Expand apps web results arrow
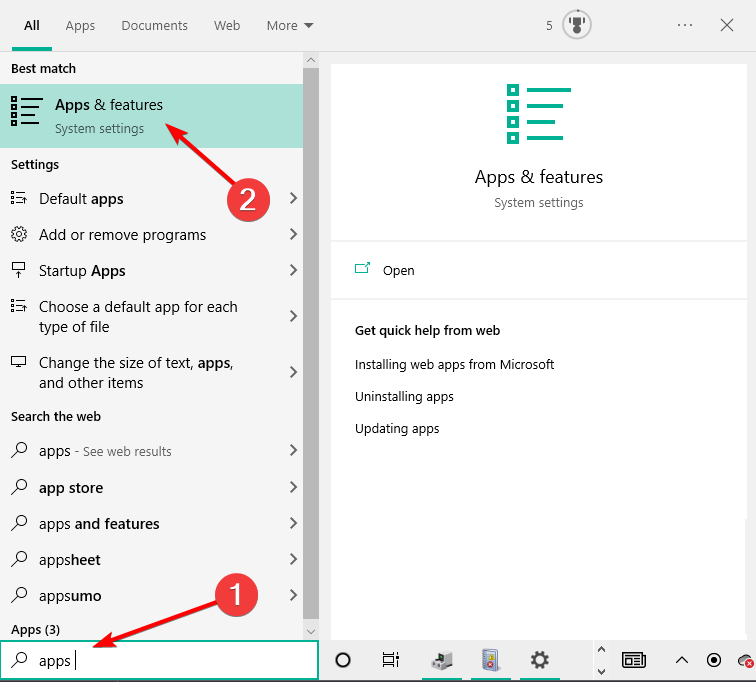 [293, 450]
